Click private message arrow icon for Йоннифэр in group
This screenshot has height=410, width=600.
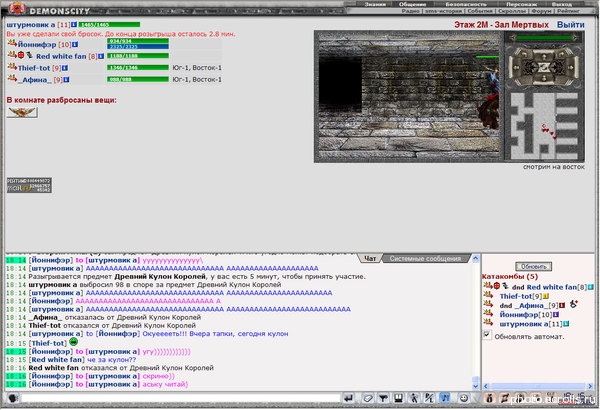pos(12,43)
